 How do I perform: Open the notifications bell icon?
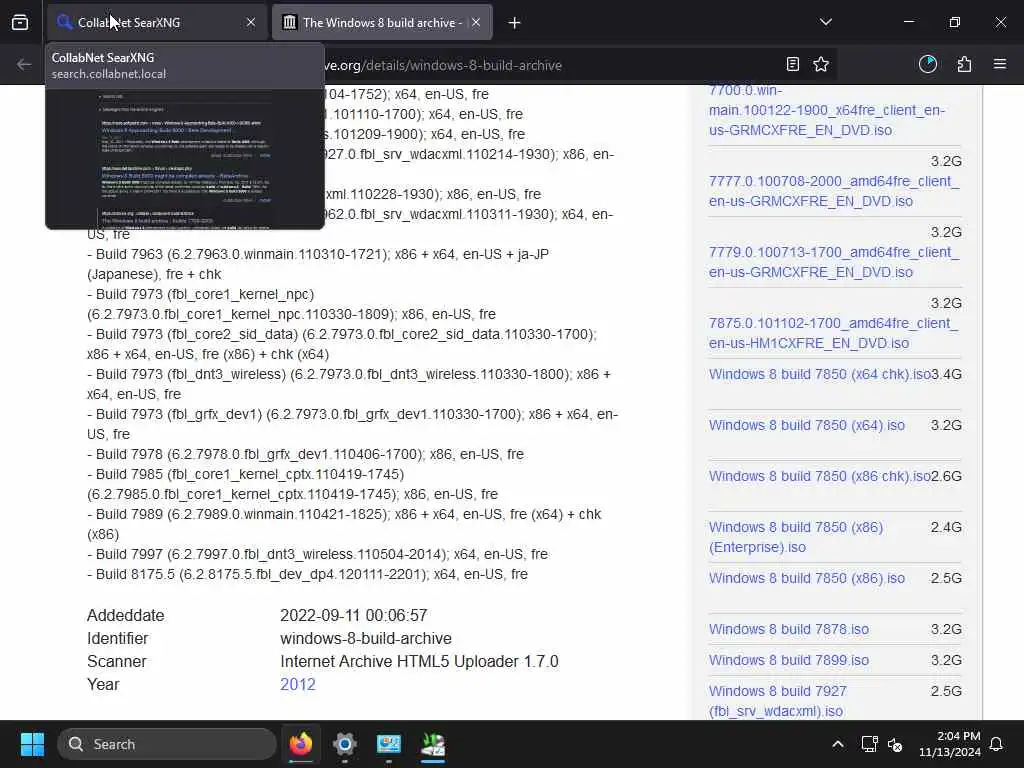pyautogui.click(x=997, y=744)
